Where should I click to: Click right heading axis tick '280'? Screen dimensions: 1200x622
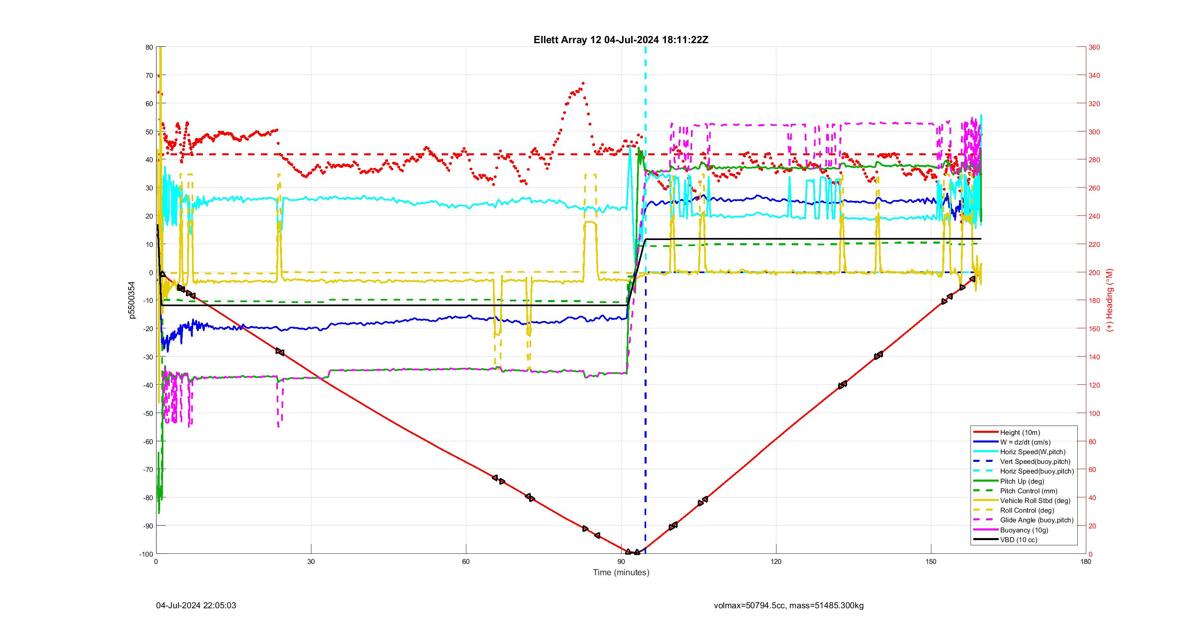click(x=1095, y=160)
